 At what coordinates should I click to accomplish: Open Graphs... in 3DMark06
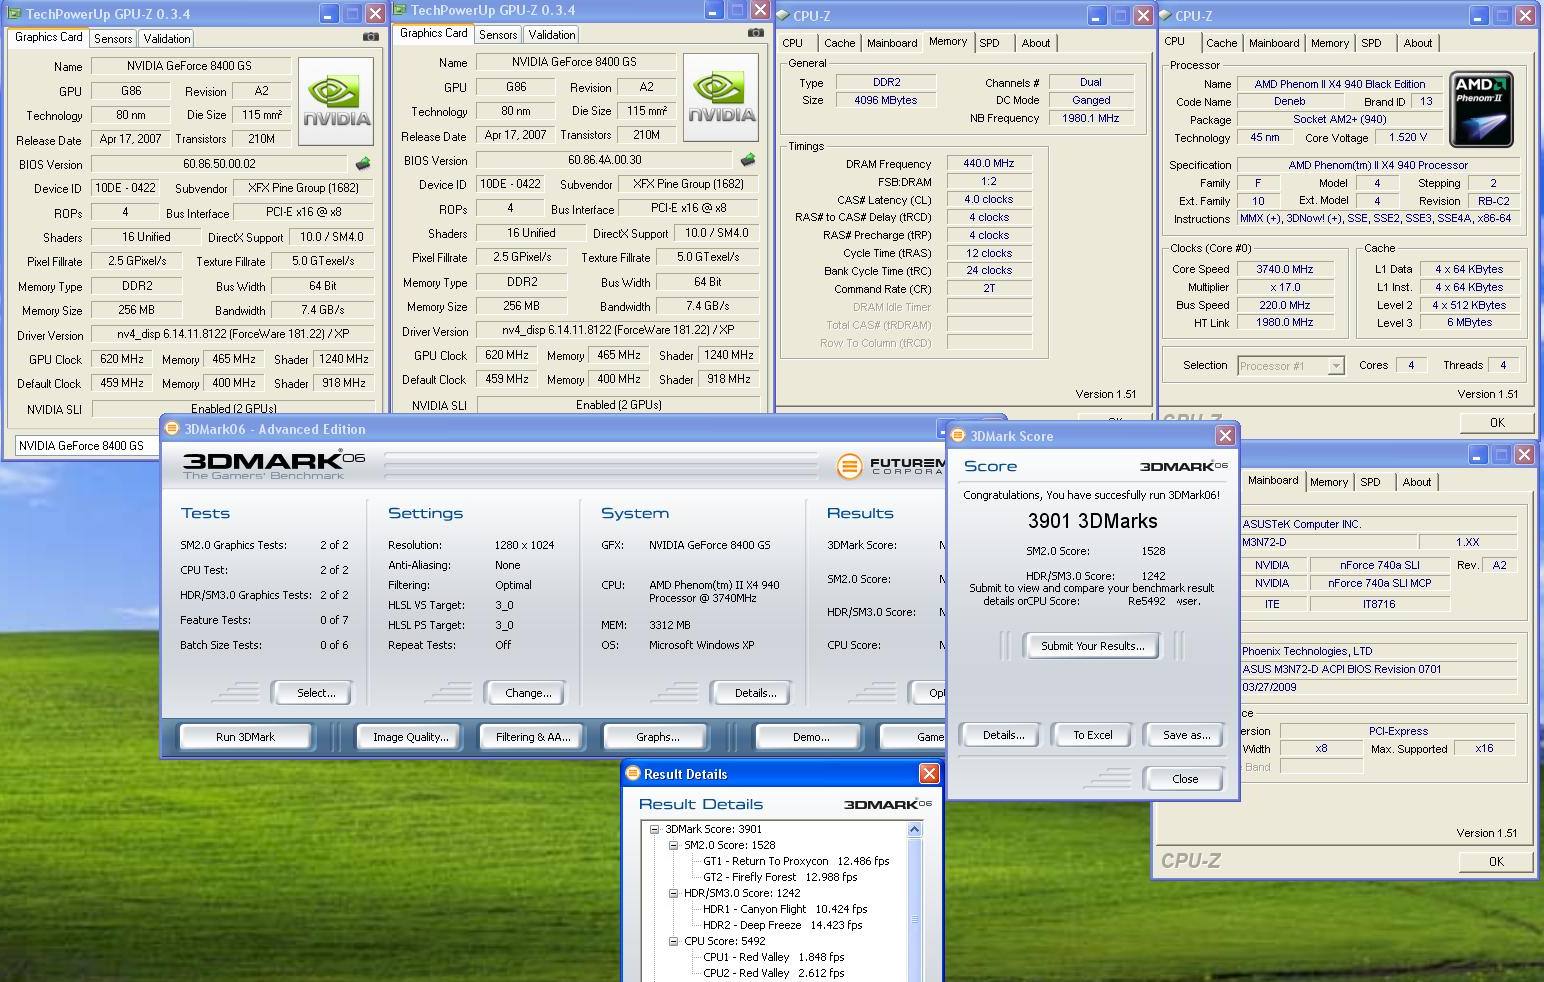[657, 737]
